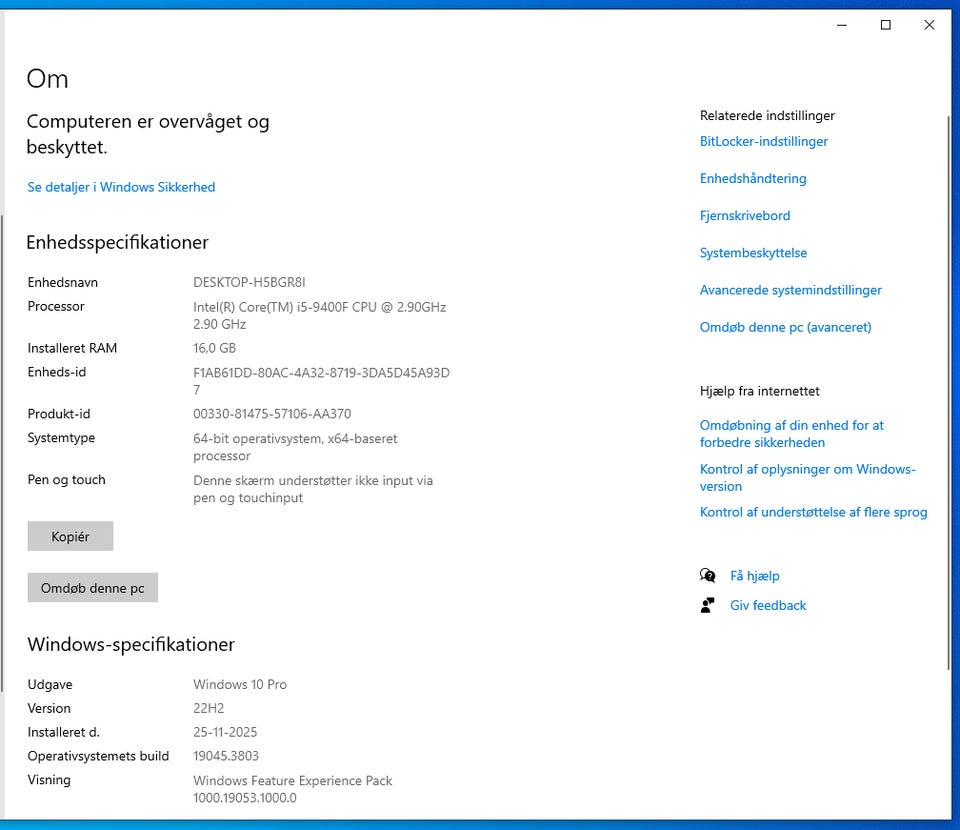Open Fjernskrivebord settings link
The width and height of the screenshot is (960, 830).
click(745, 215)
